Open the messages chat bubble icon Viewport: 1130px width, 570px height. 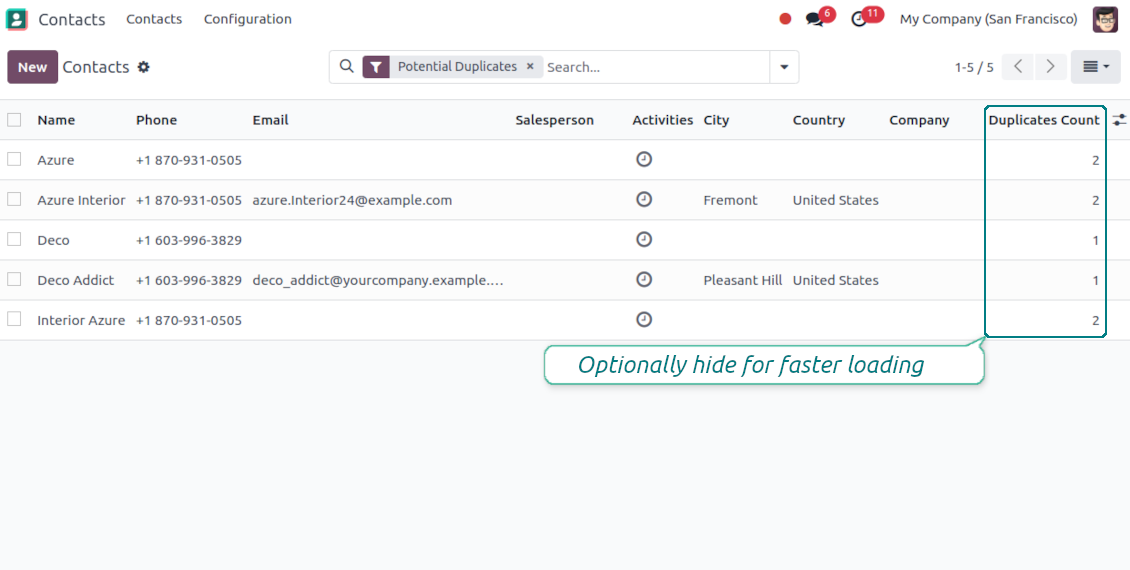click(x=815, y=19)
